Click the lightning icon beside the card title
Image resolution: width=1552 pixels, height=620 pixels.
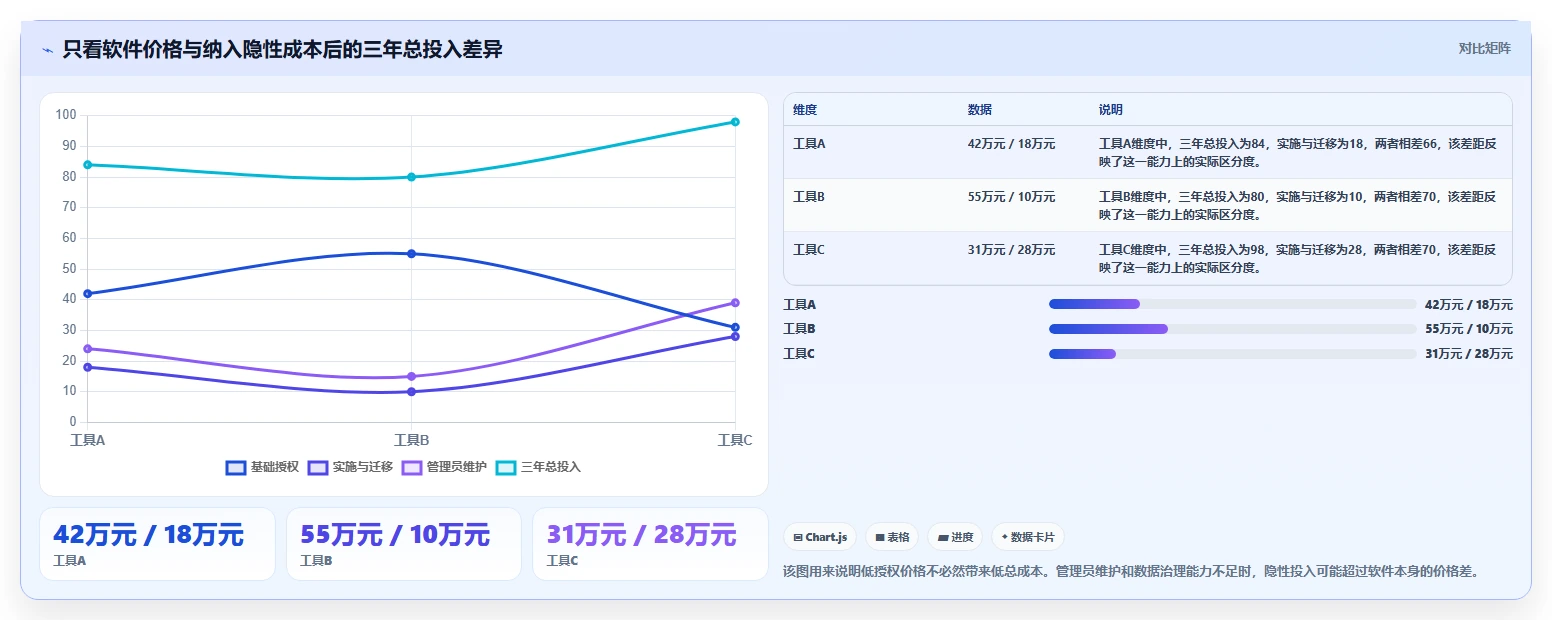(x=47, y=50)
